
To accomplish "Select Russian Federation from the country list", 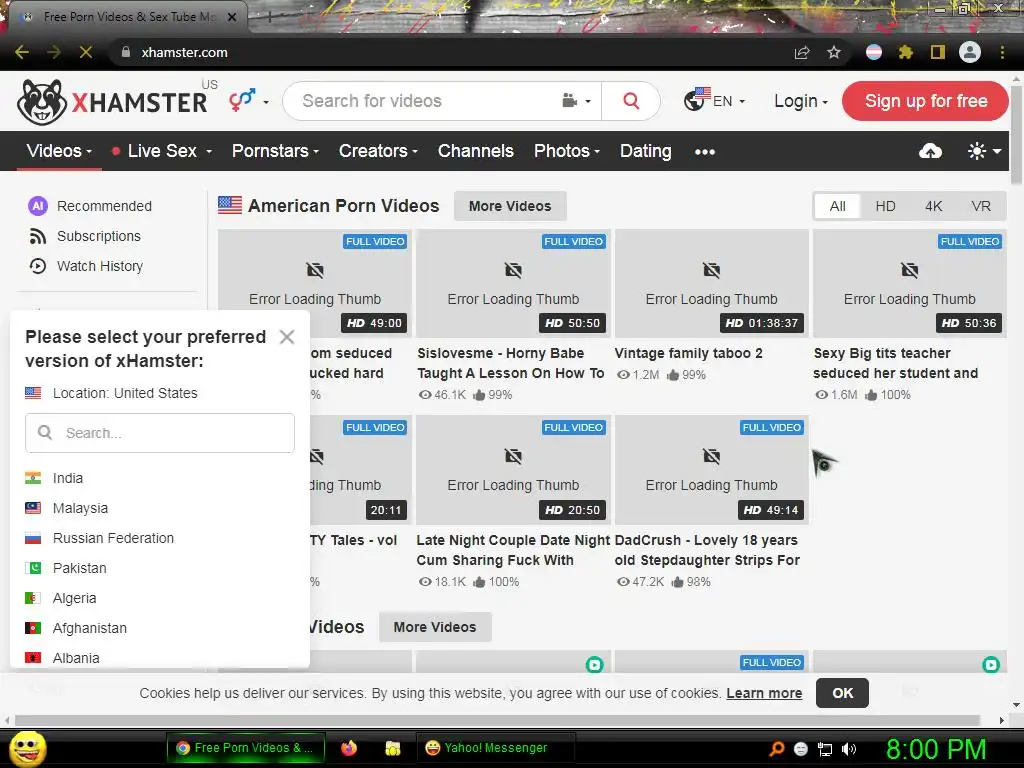I will (100, 538).
